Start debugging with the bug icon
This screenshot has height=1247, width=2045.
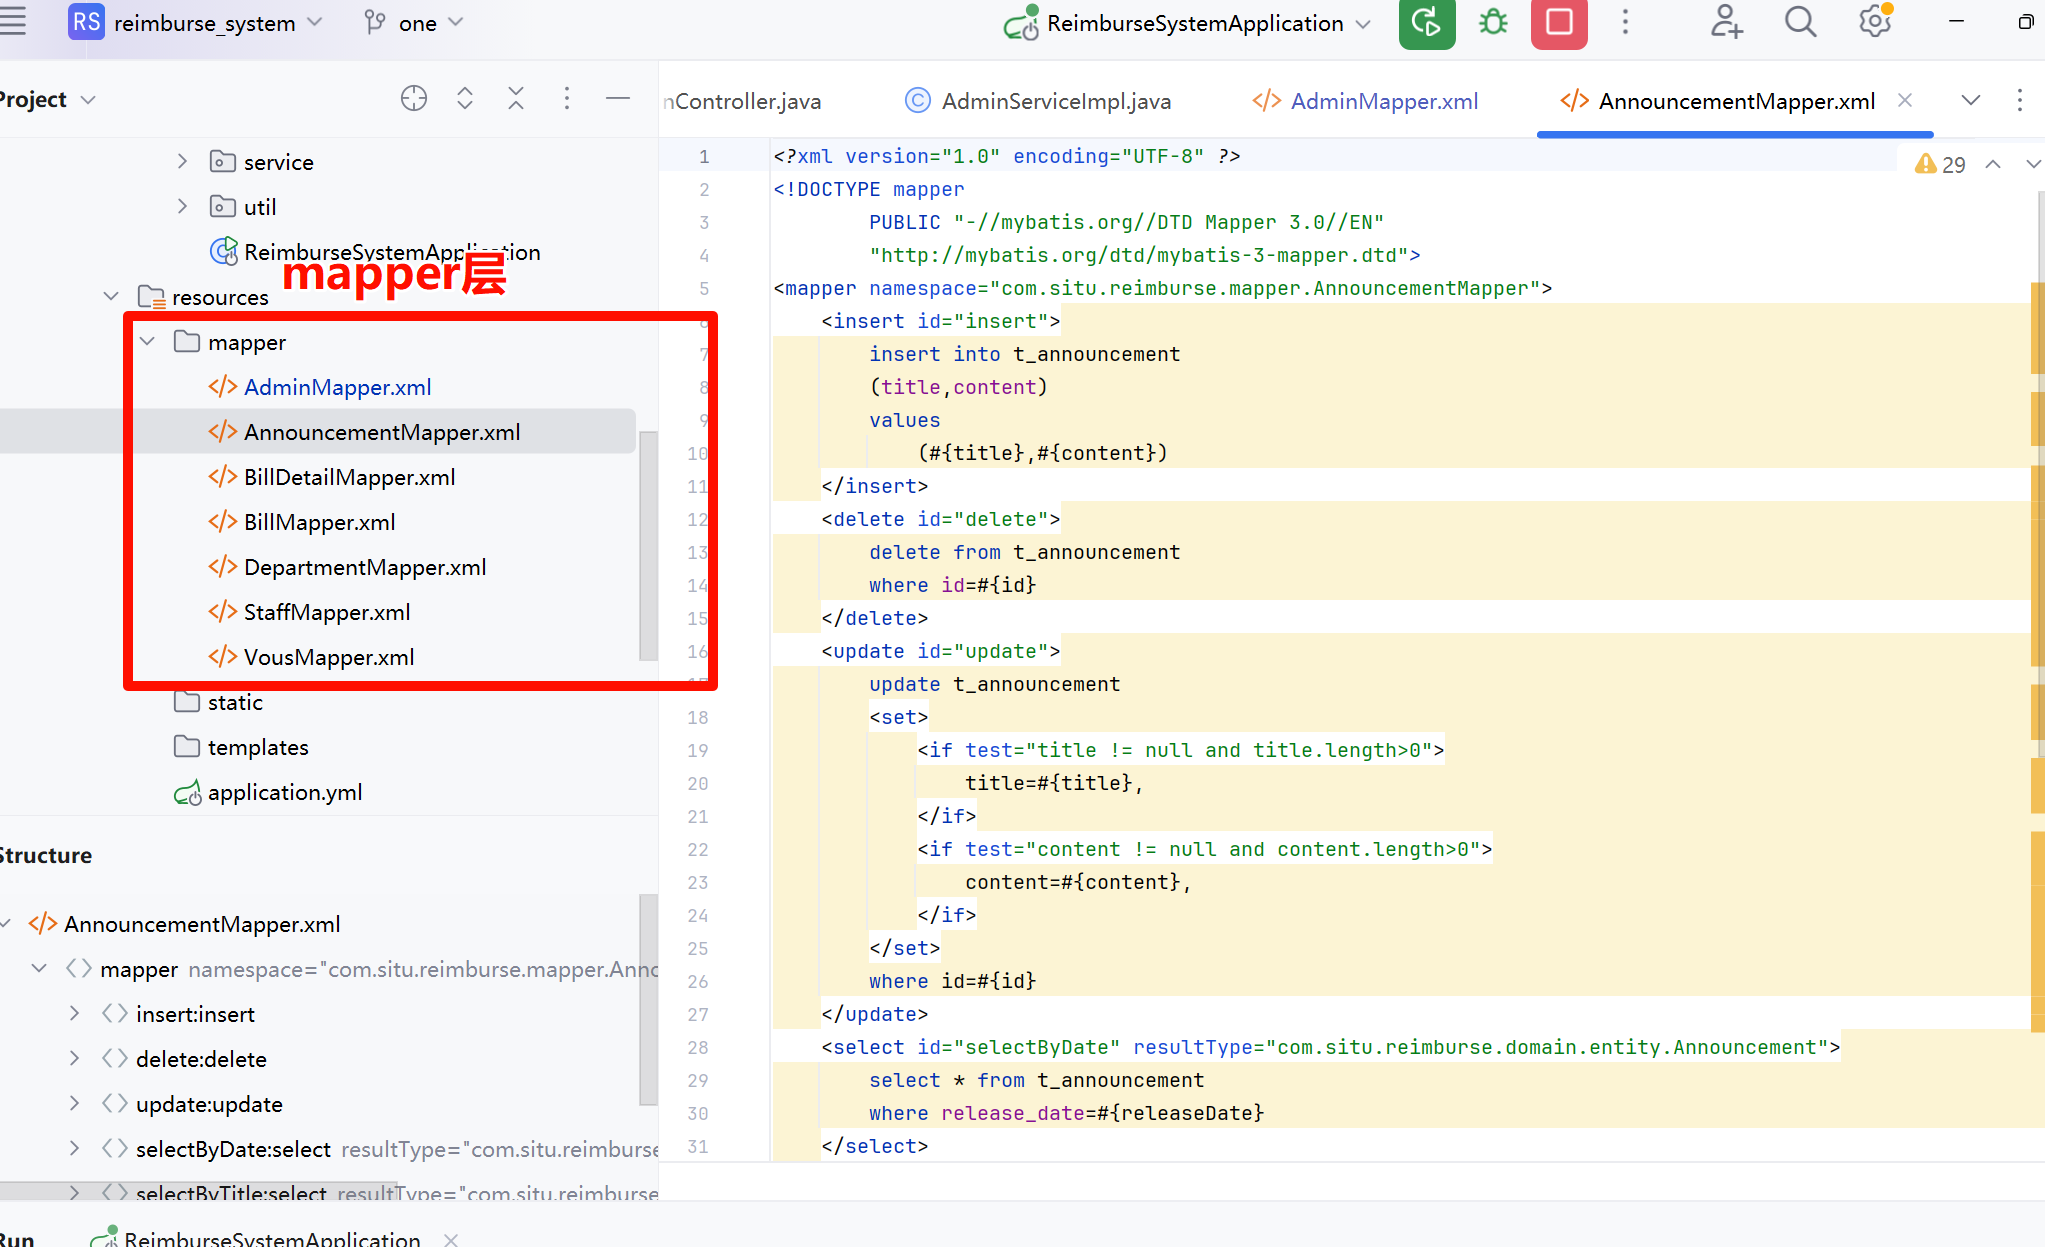click(x=1493, y=24)
